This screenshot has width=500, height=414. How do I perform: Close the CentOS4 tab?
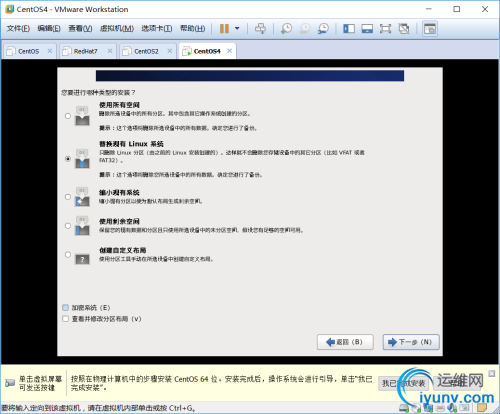[x=229, y=51]
